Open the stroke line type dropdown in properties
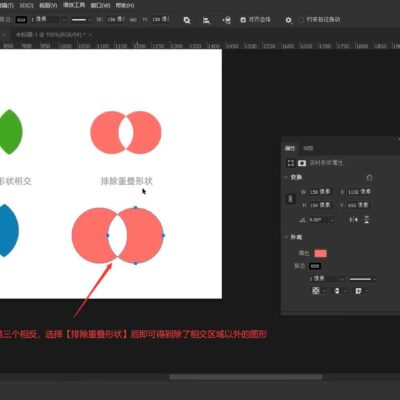The image size is (400, 400). point(362,279)
